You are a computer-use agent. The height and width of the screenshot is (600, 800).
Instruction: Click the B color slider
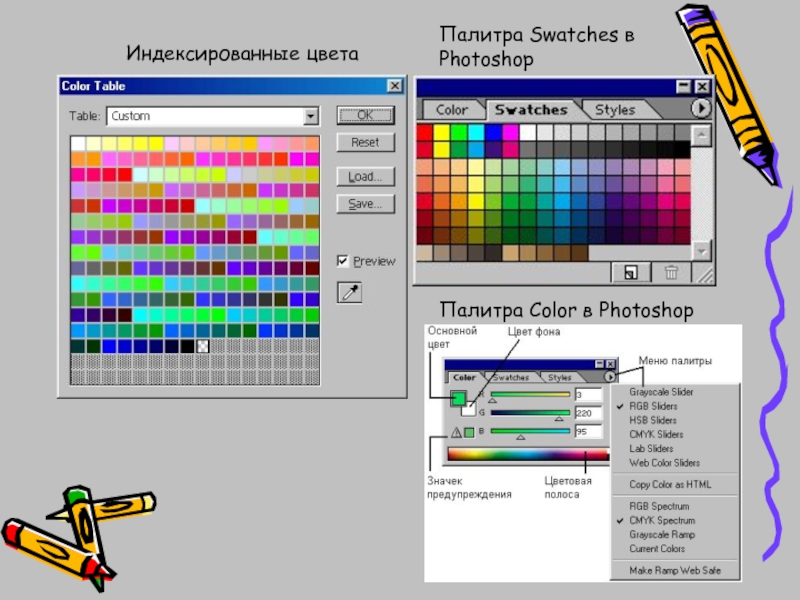coord(530,431)
